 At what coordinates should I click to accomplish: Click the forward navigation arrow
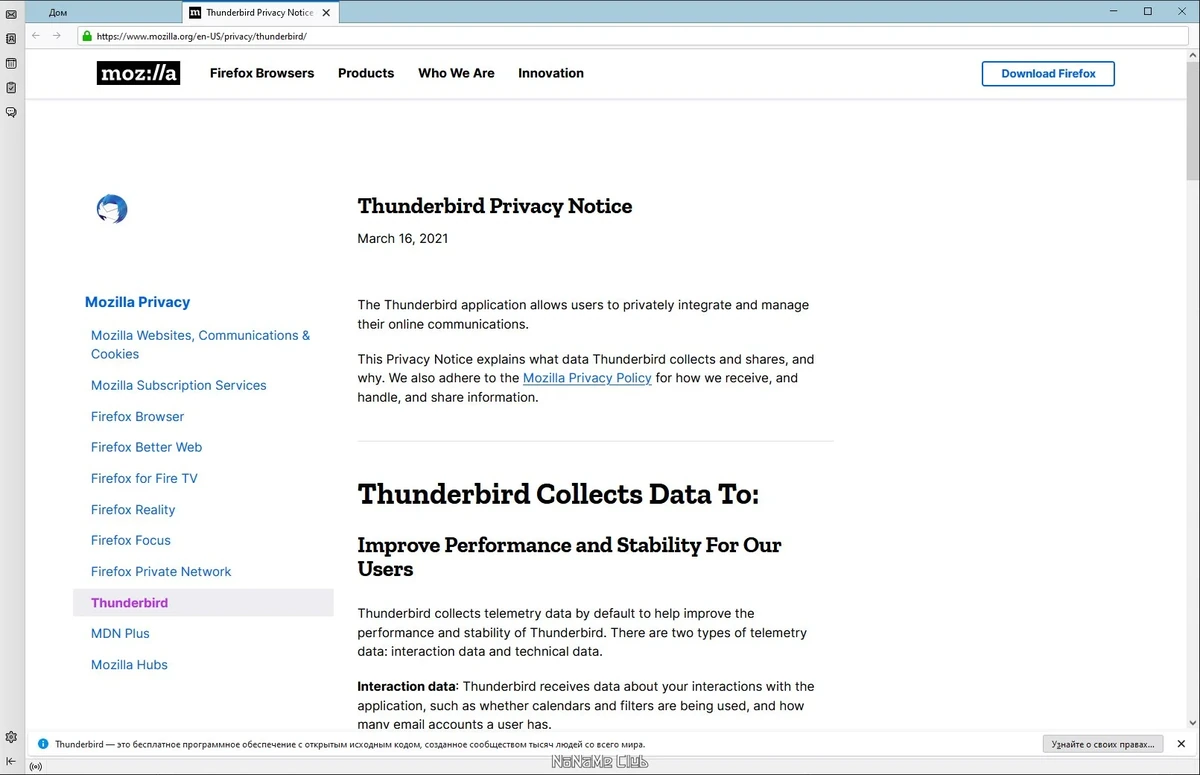pos(57,36)
